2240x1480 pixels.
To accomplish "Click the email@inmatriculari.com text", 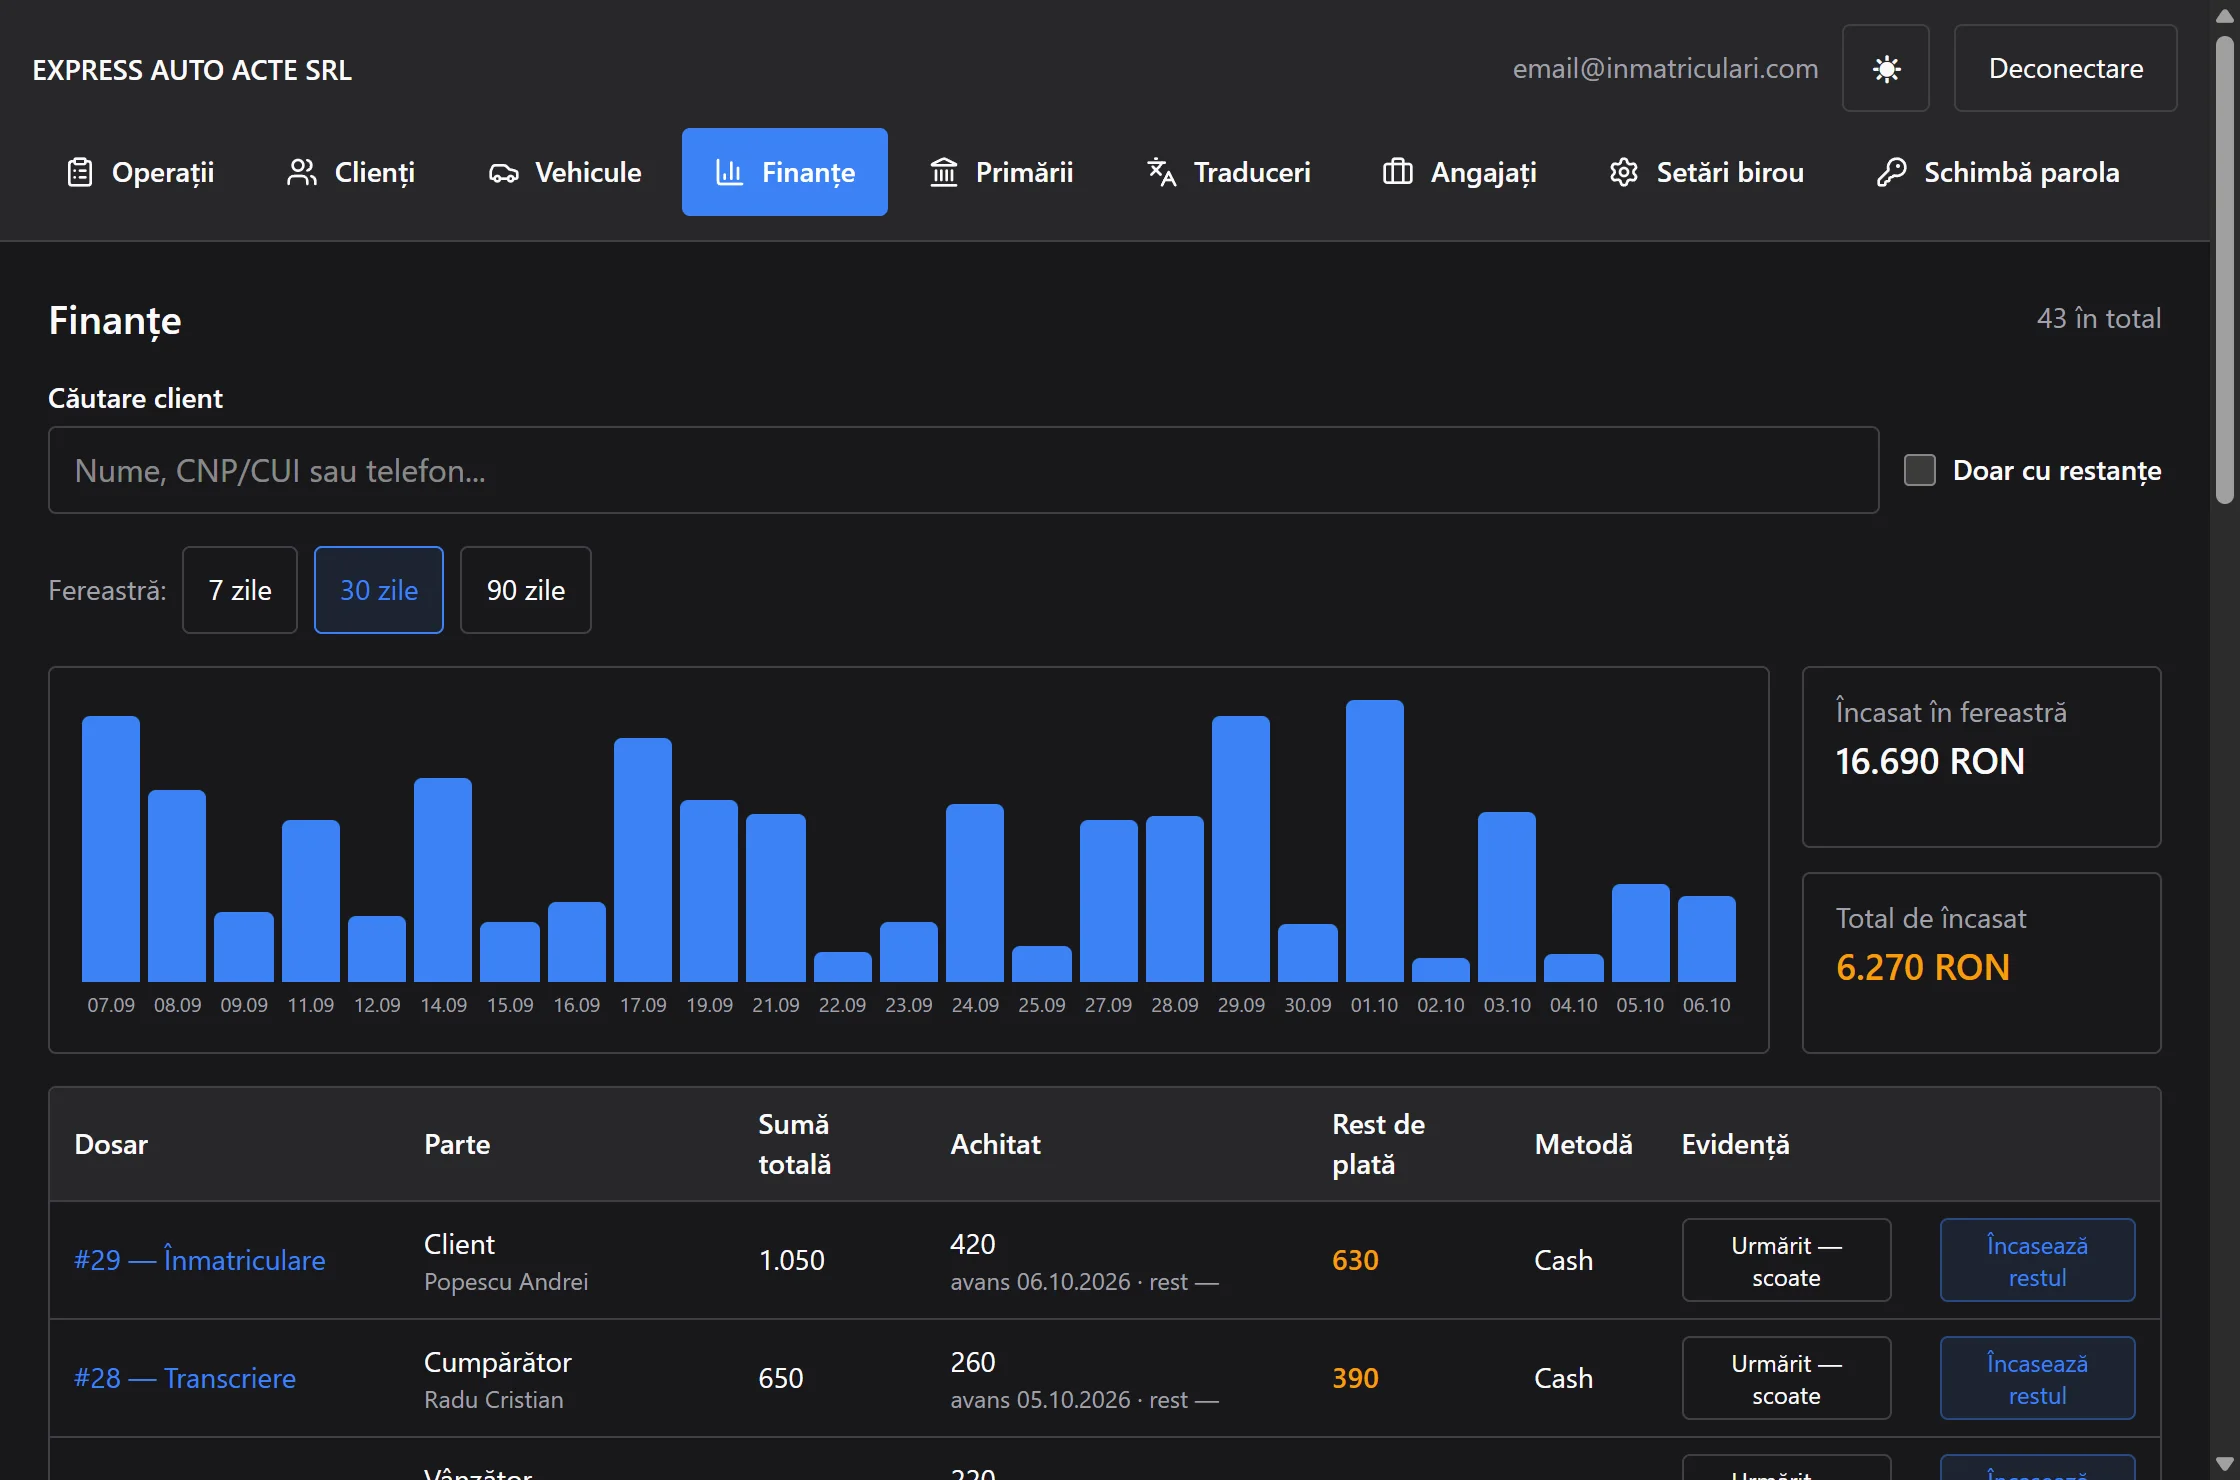I will tap(1665, 68).
